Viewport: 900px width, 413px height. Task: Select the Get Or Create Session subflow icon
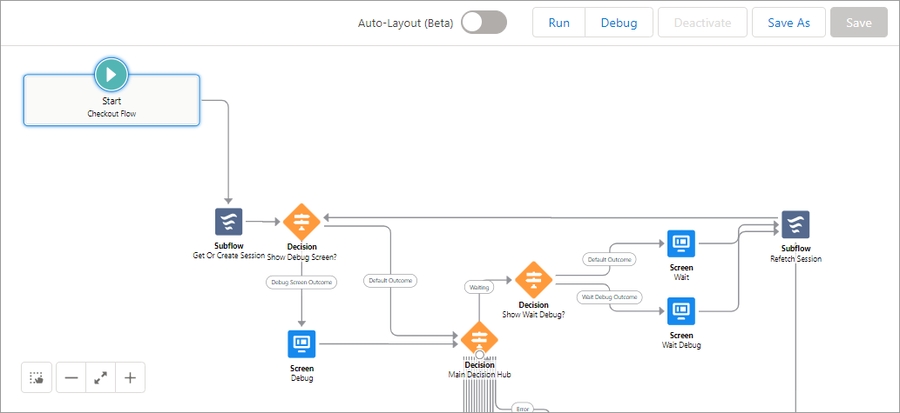tap(229, 222)
